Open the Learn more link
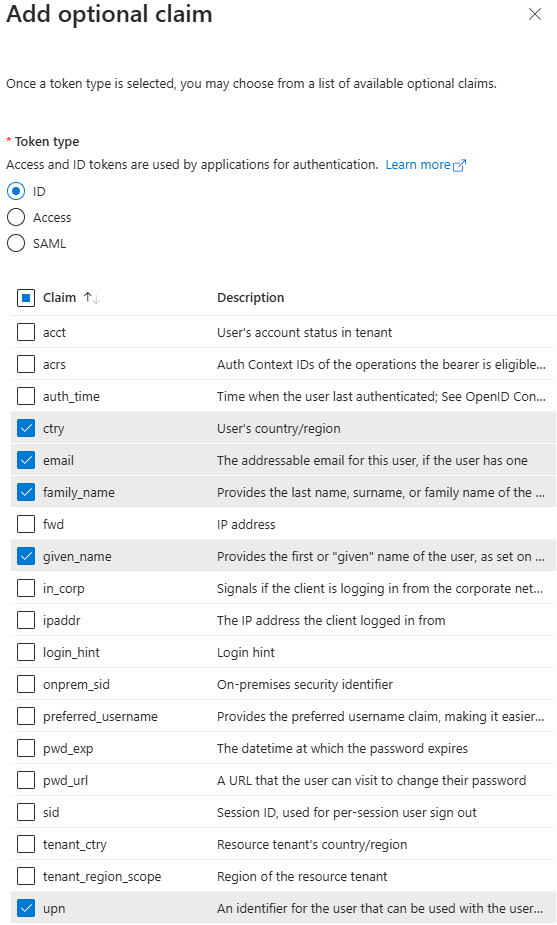Viewport: 557px width, 925px height. tap(425, 165)
